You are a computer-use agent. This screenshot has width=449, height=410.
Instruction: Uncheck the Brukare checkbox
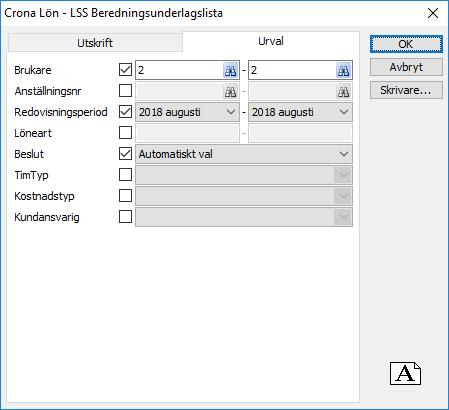[x=125, y=70]
